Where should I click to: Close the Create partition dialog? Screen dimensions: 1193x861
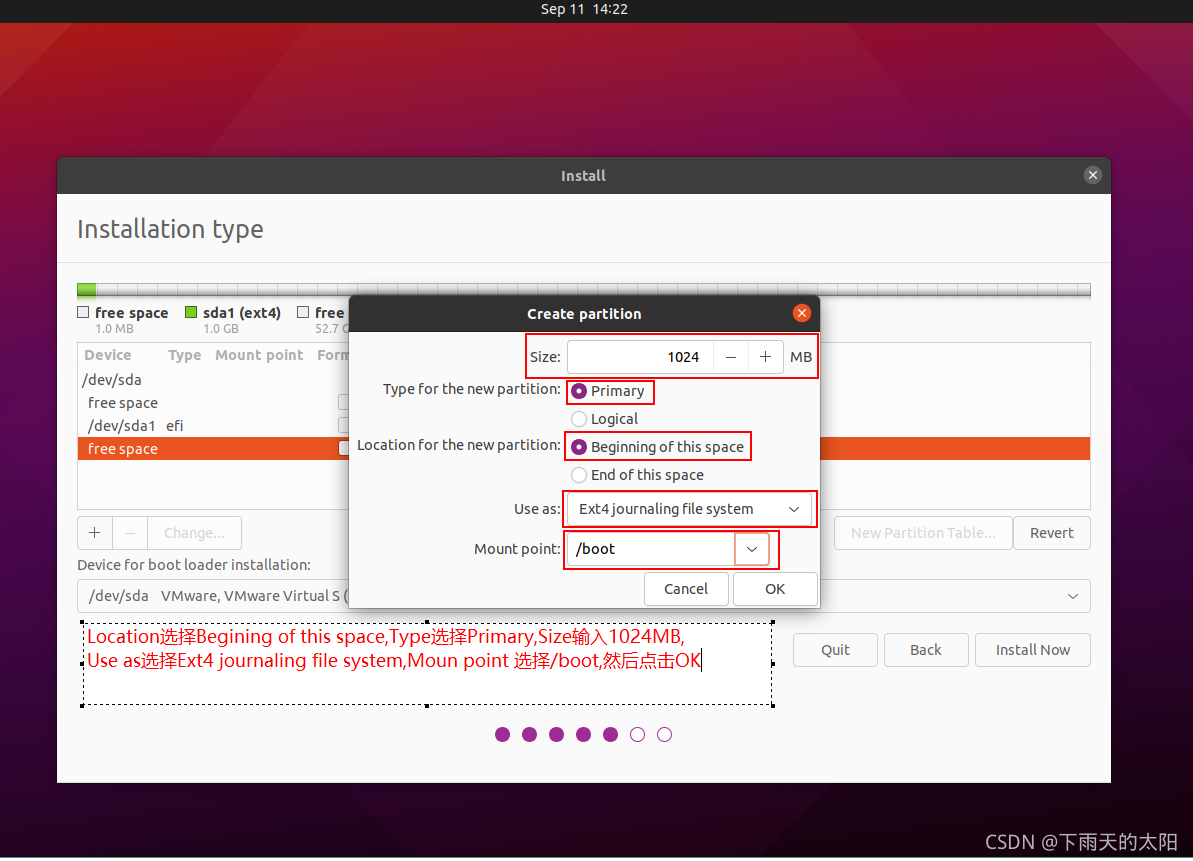[801, 313]
